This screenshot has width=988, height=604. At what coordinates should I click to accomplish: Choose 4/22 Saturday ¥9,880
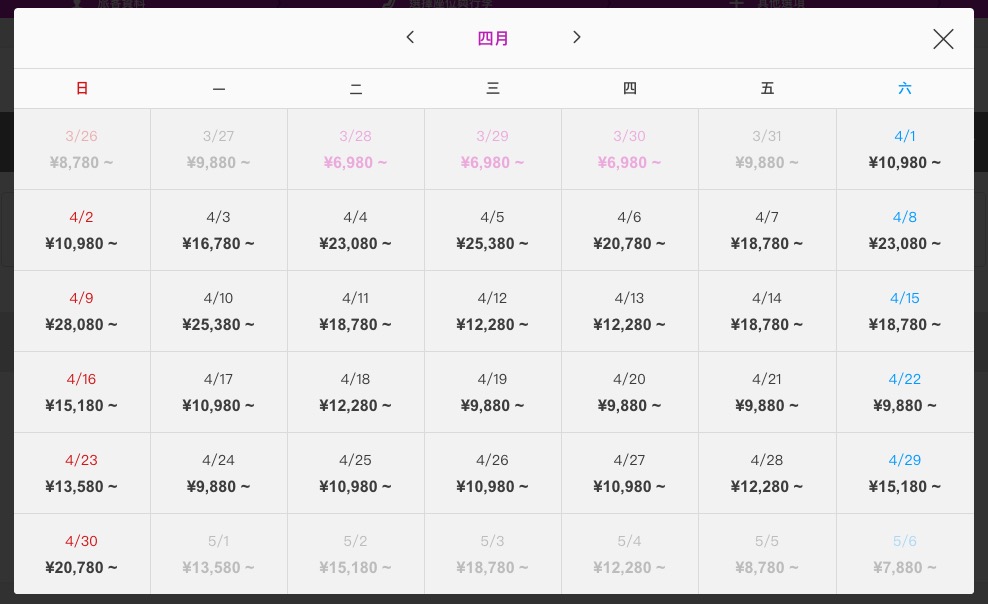[905, 392]
